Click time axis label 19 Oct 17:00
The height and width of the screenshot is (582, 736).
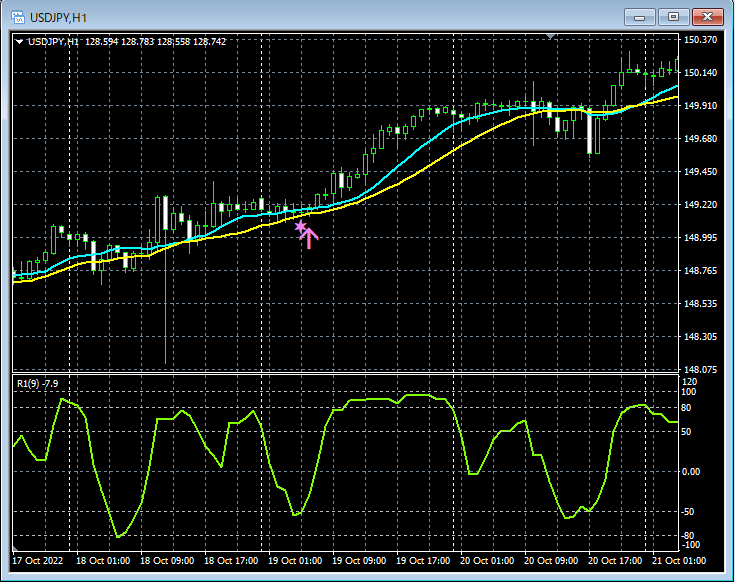tap(423, 561)
